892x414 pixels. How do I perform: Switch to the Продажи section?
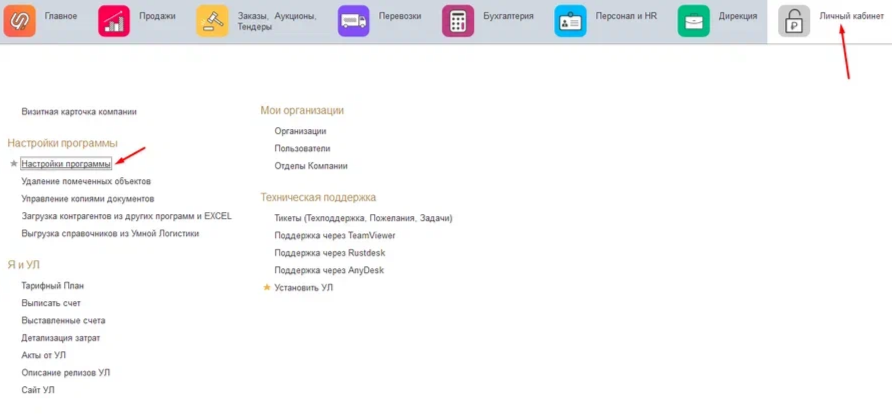tap(158, 16)
